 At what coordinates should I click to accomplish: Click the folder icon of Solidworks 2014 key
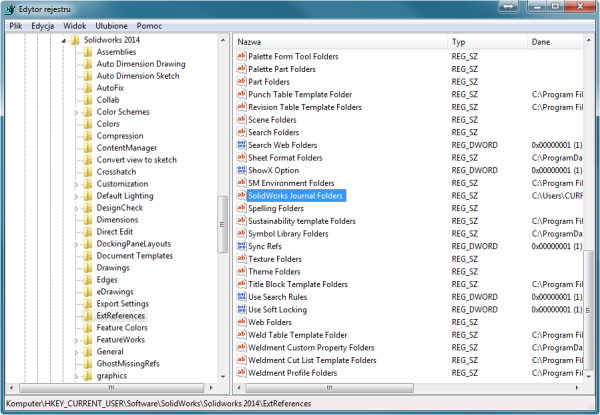point(75,40)
